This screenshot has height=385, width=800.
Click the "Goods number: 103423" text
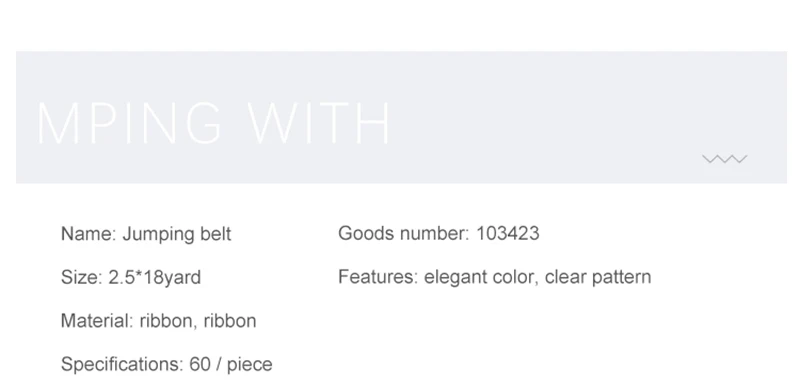tap(439, 233)
